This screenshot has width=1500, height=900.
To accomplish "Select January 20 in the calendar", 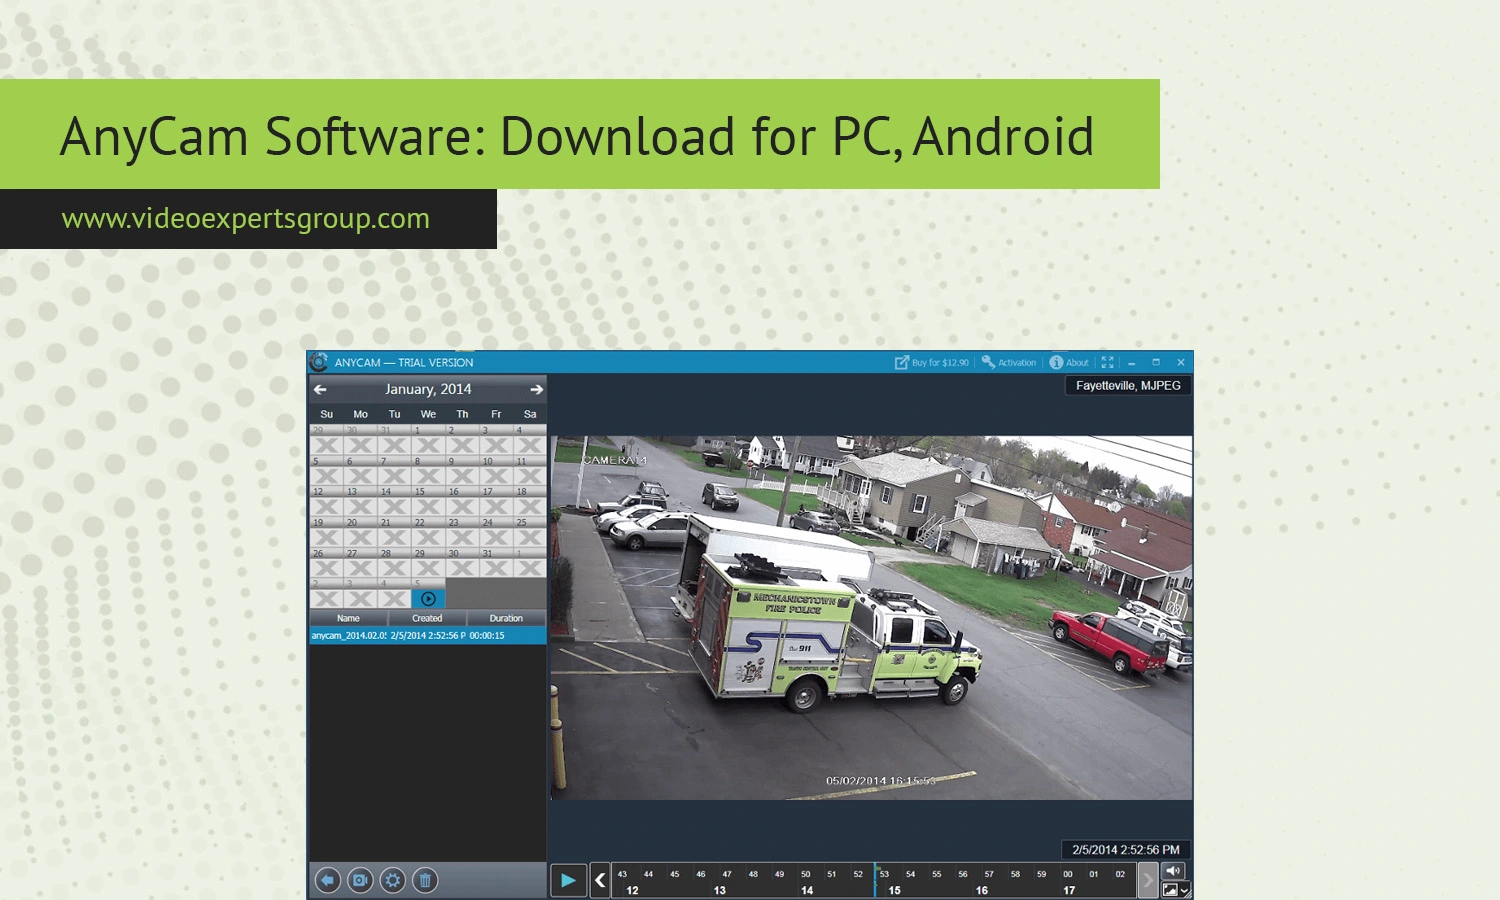I will coord(360,532).
